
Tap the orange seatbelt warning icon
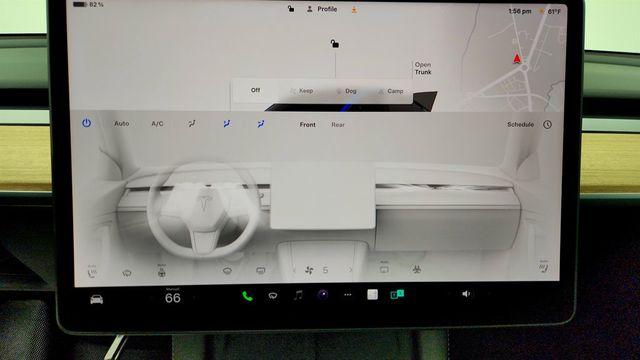pos(354,9)
